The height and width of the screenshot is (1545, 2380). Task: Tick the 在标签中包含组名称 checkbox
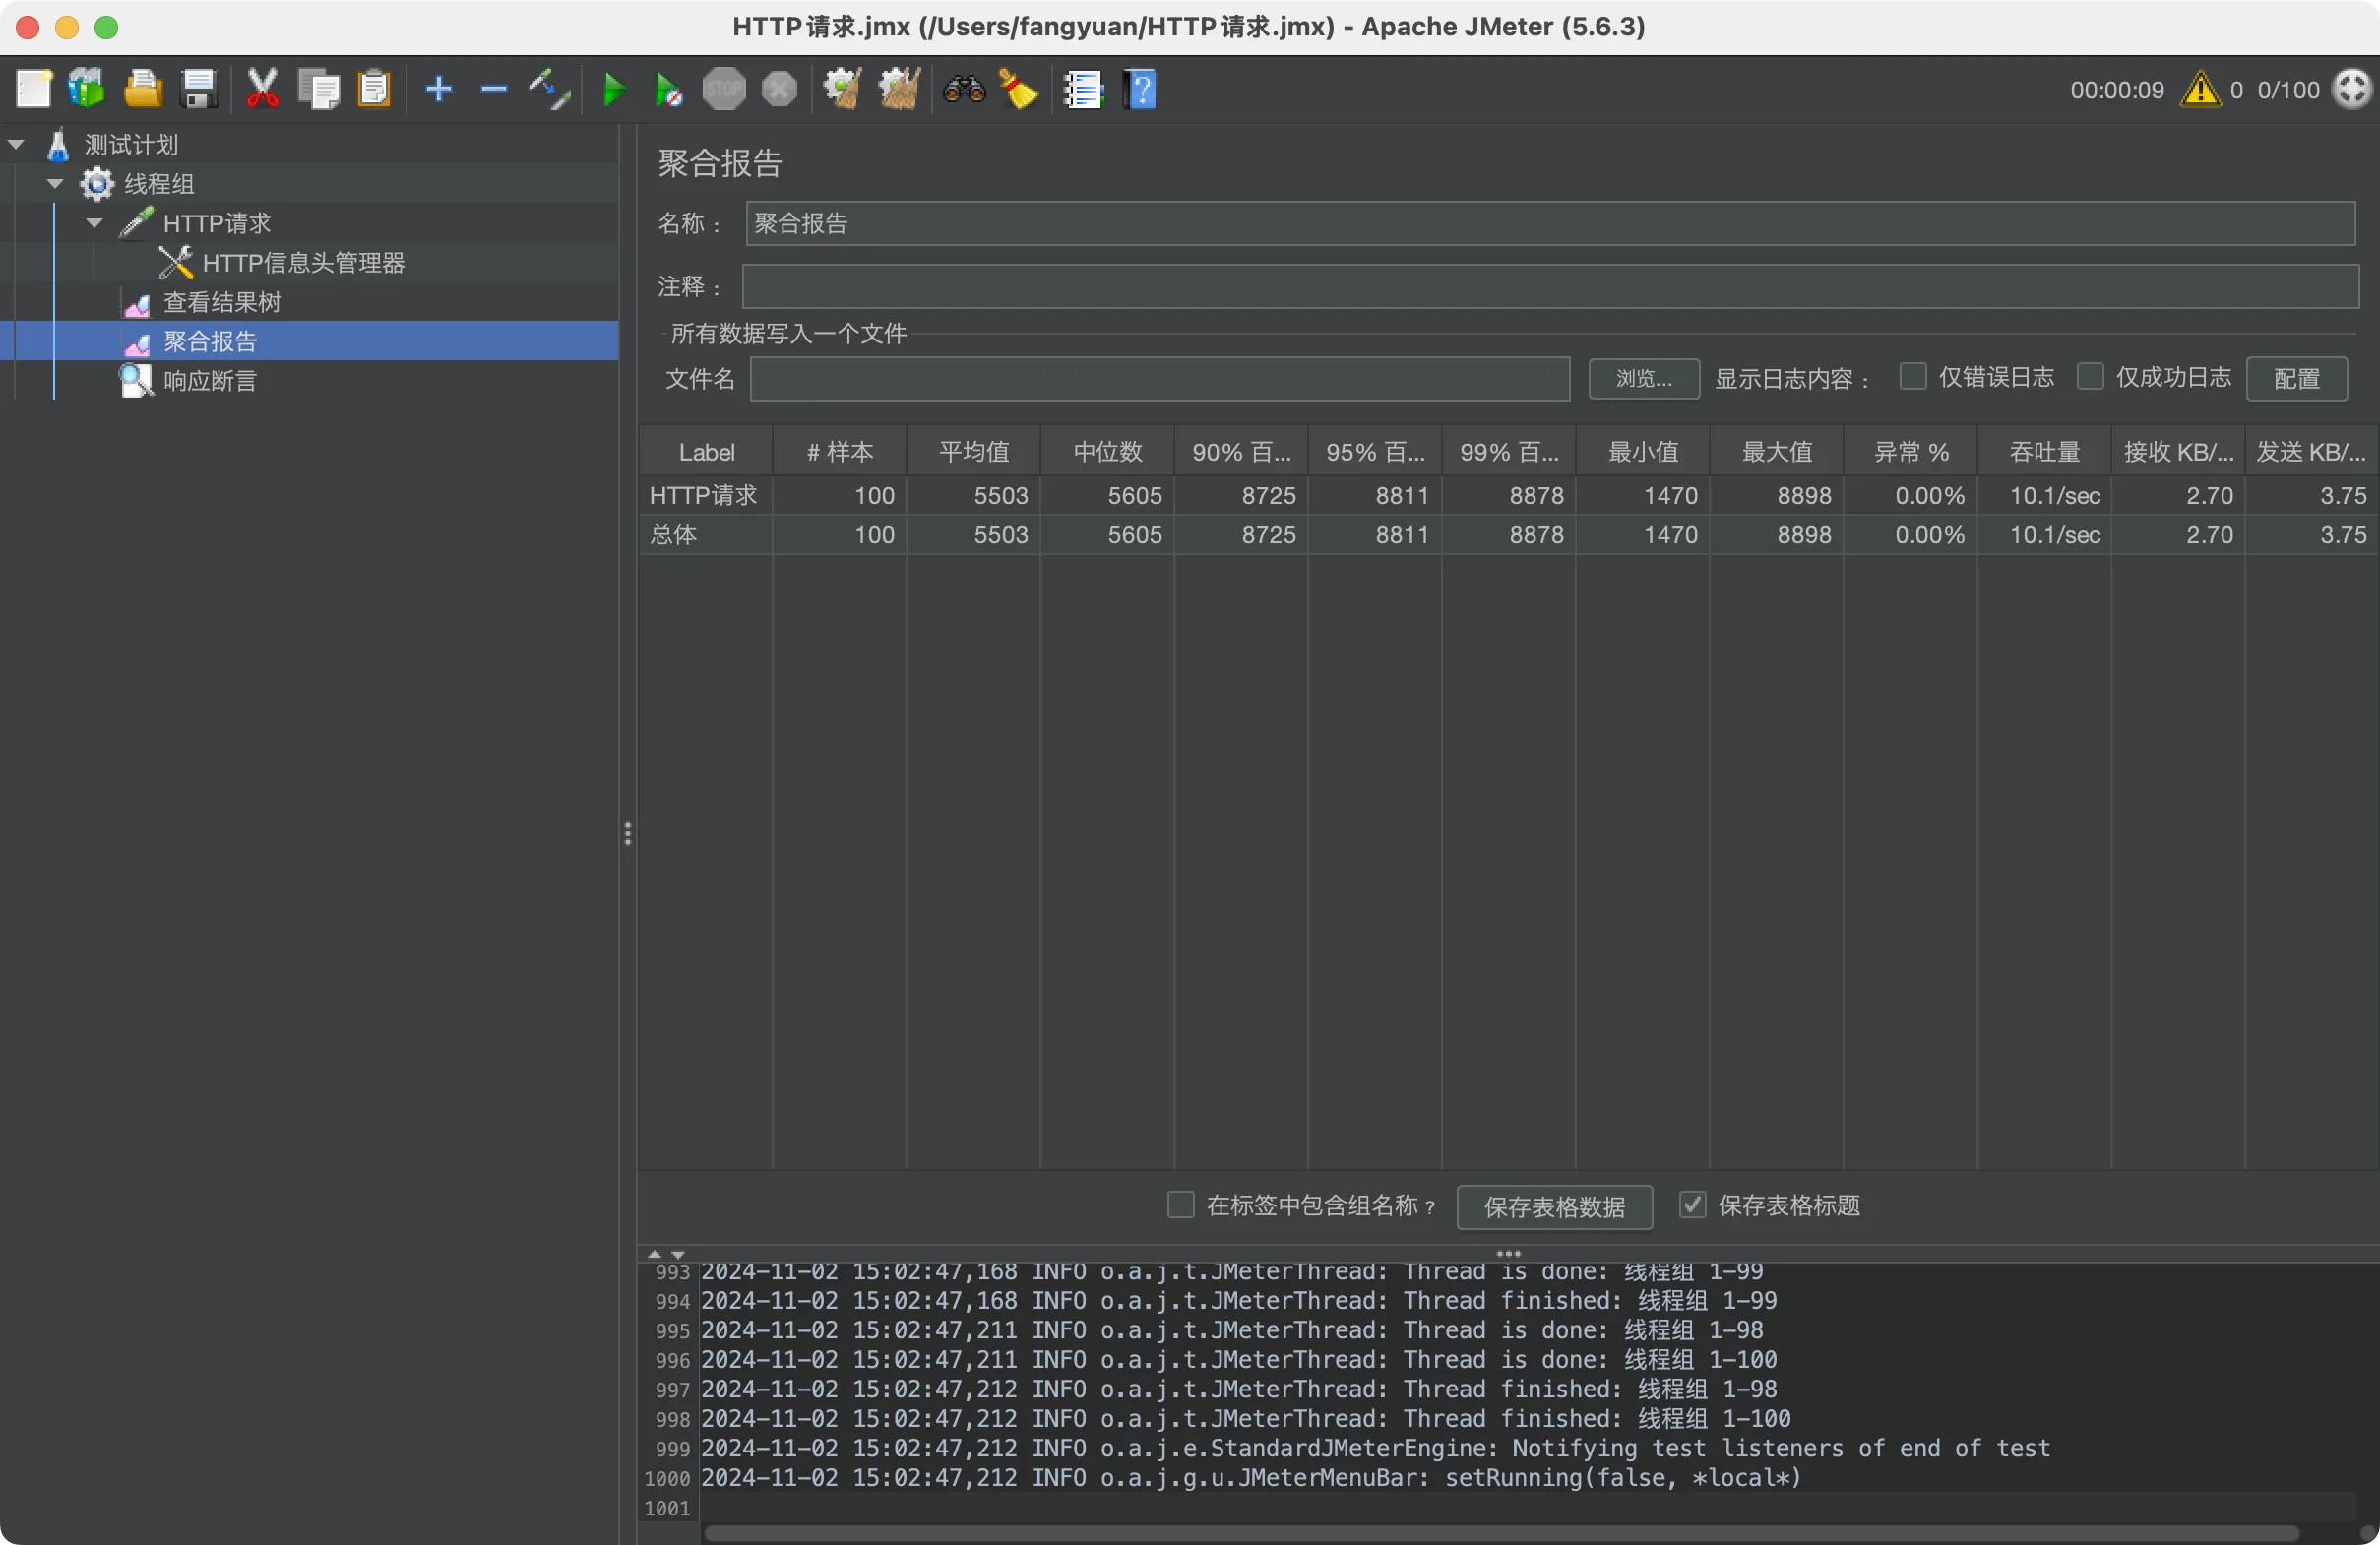point(1181,1205)
